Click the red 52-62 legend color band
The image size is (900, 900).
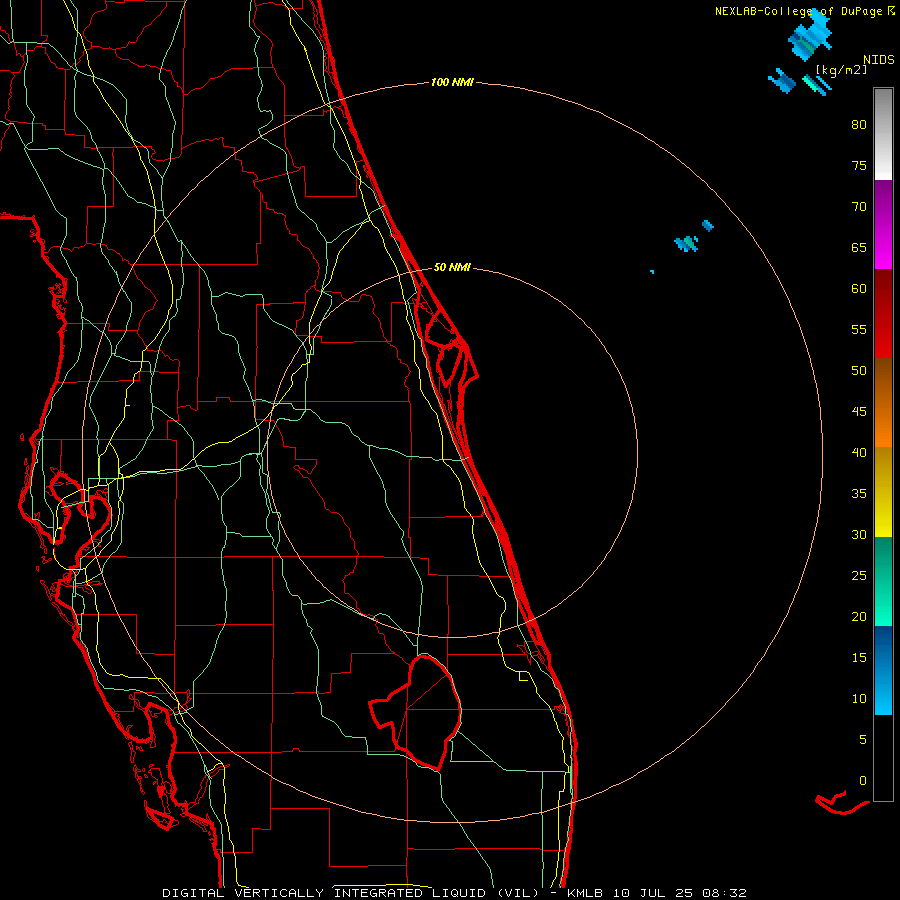[883, 313]
